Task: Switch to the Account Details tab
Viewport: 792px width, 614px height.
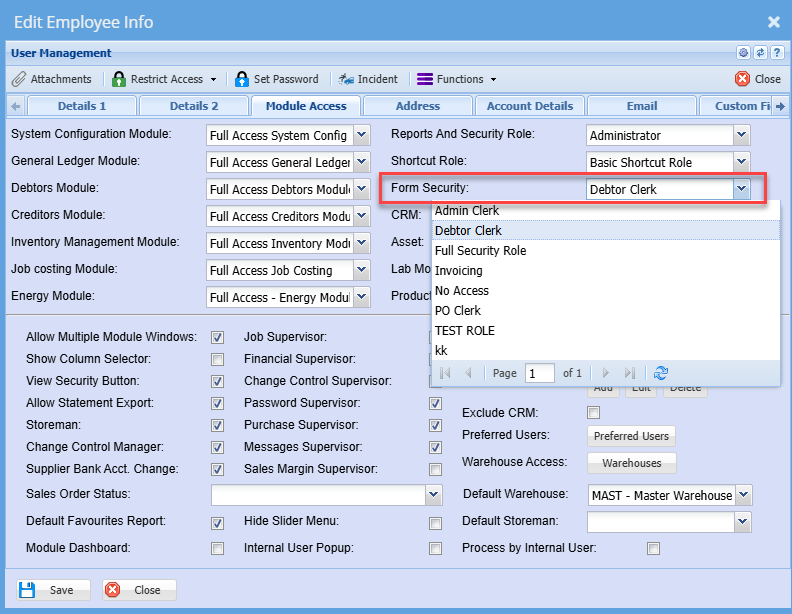Action: click(529, 106)
